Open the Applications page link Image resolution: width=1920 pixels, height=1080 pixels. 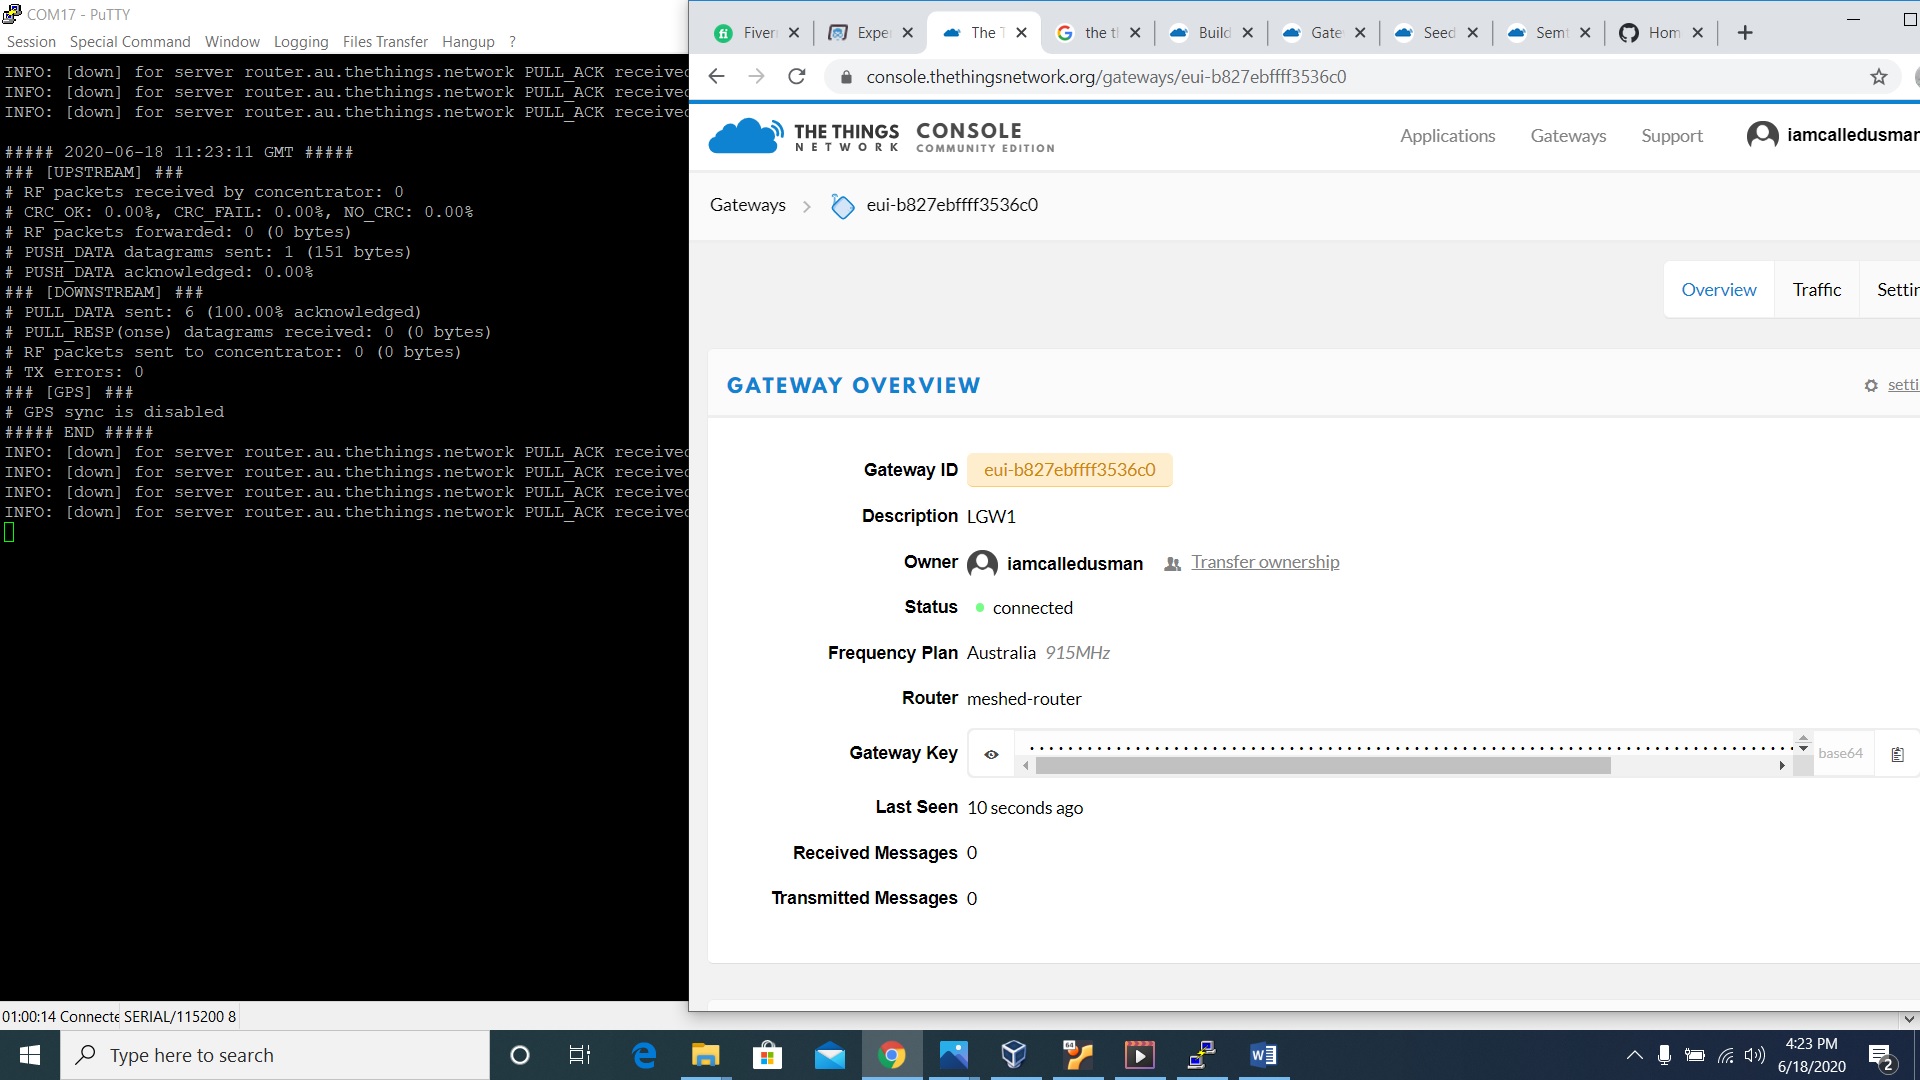tap(1447, 136)
